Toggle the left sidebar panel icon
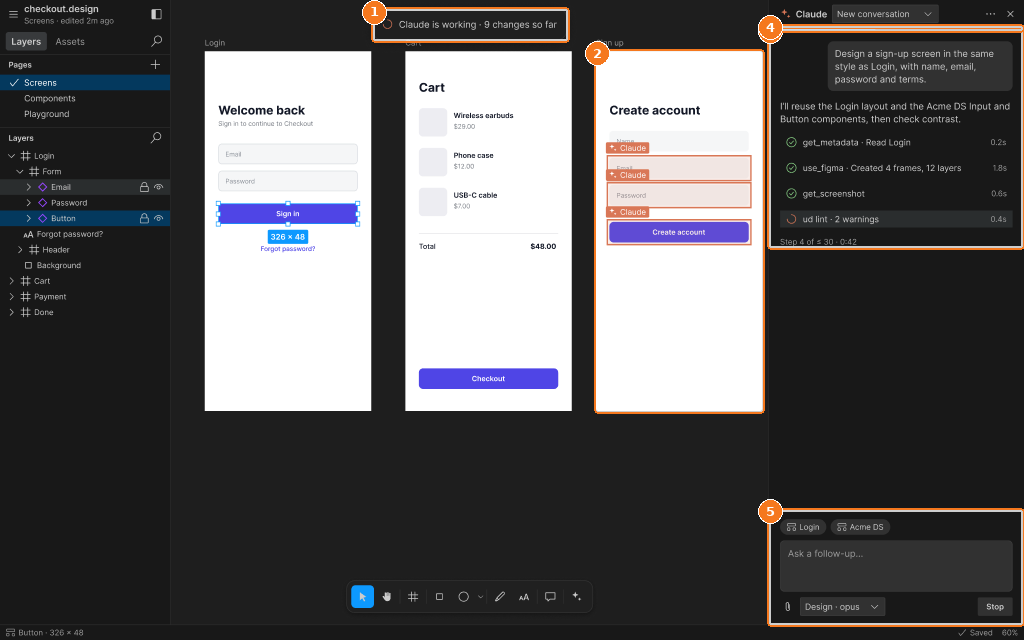The height and width of the screenshot is (640, 1024). click(156, 14)
